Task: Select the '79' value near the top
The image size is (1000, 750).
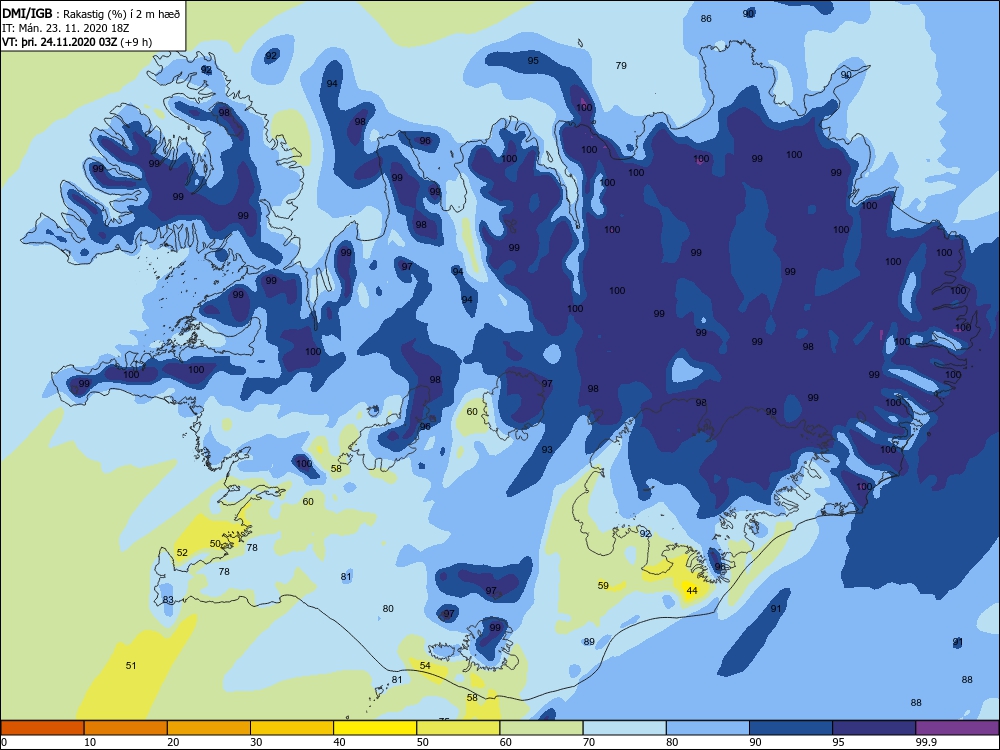Action: pos(621,66)
